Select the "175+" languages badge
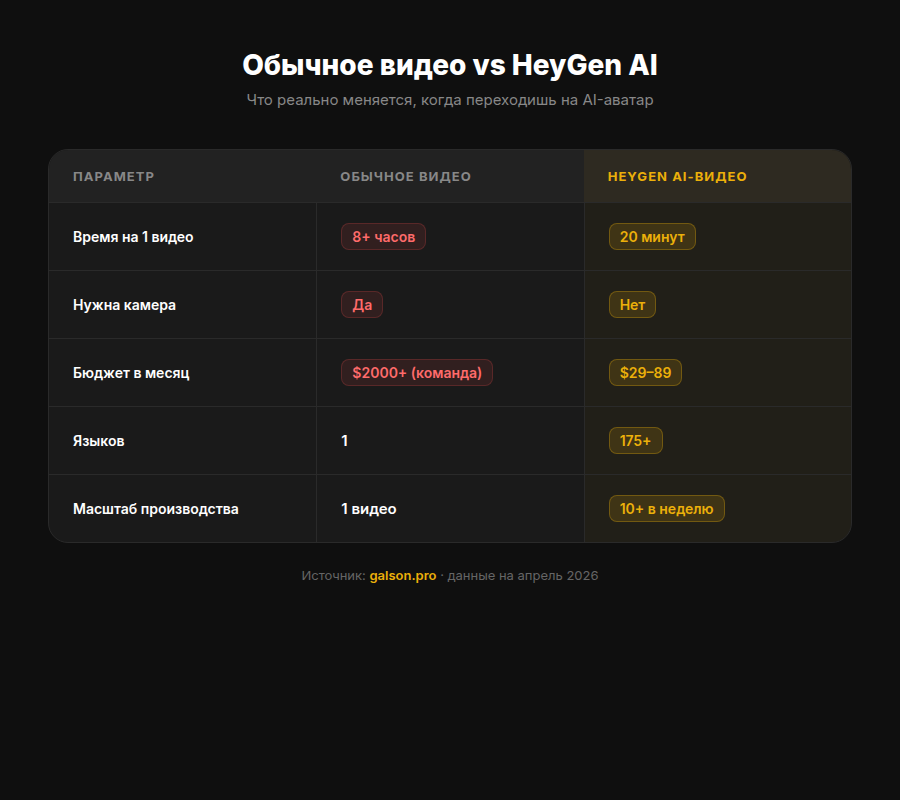The image size is (900, 800). pyautogui.click(x=635, y=440)
